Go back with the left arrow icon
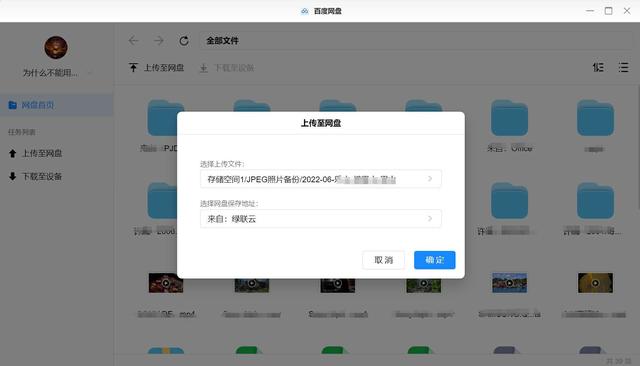The width and height of the screenshot is (640, 366). (x=133, y=40)
